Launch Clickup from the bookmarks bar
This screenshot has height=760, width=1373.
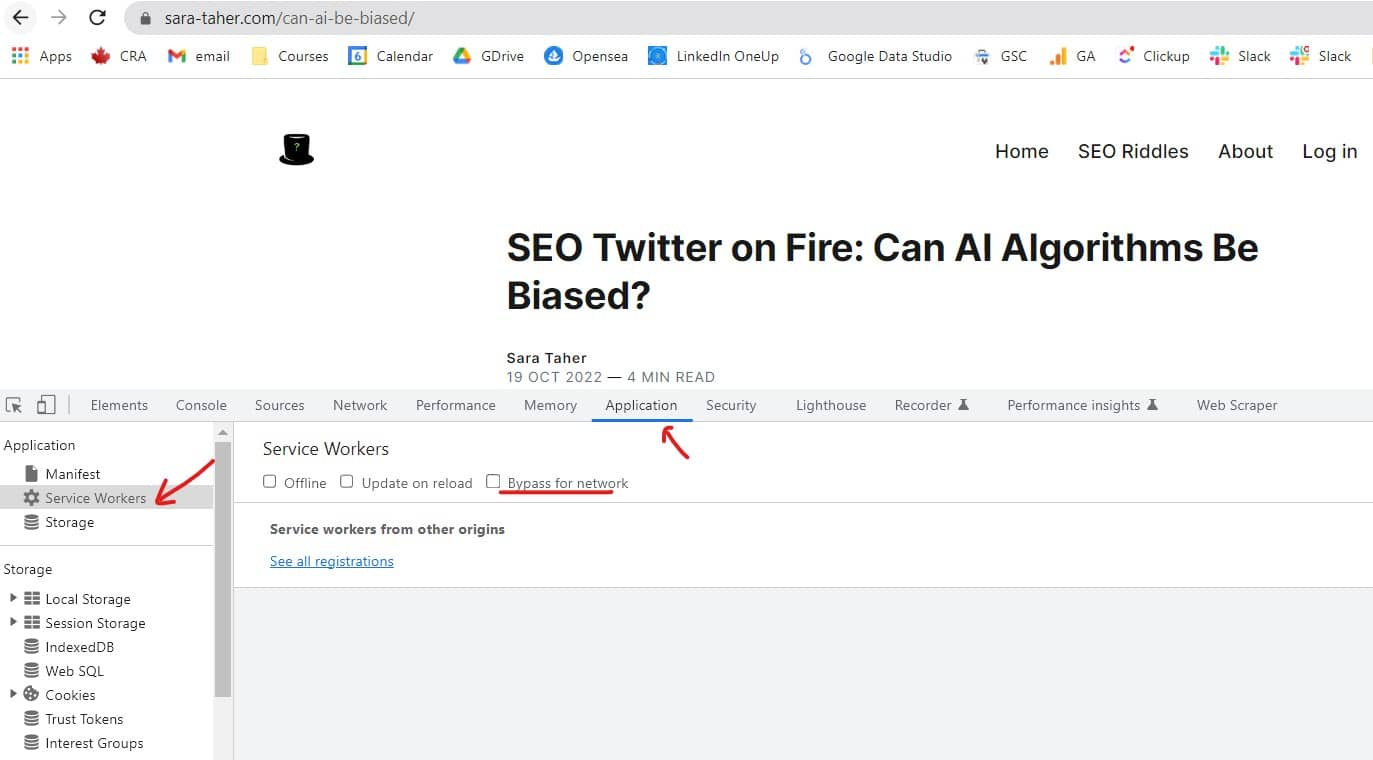click(1152, 56)
